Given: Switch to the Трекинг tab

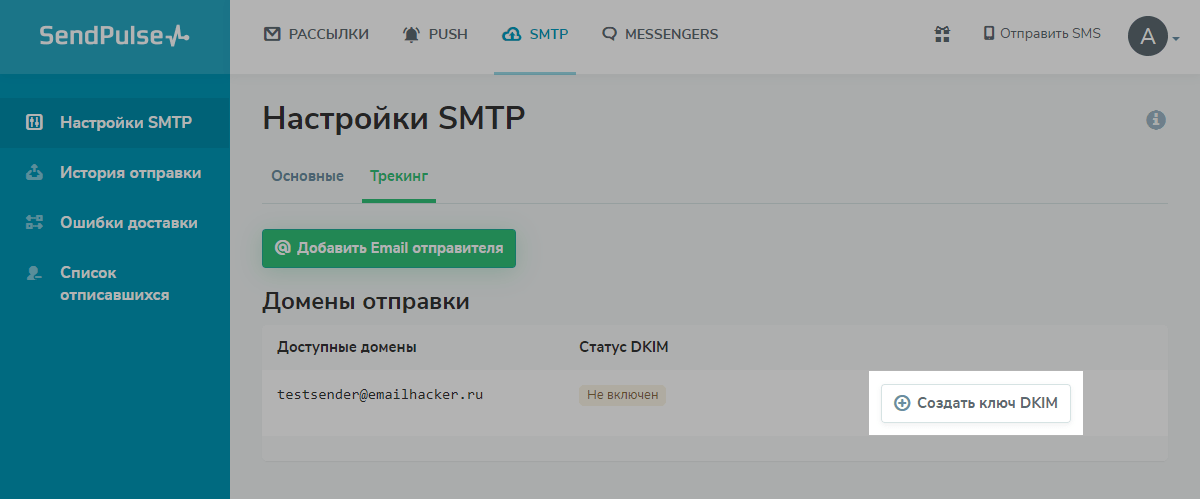Looking at the screenshot, I should [x=399, y=176].
